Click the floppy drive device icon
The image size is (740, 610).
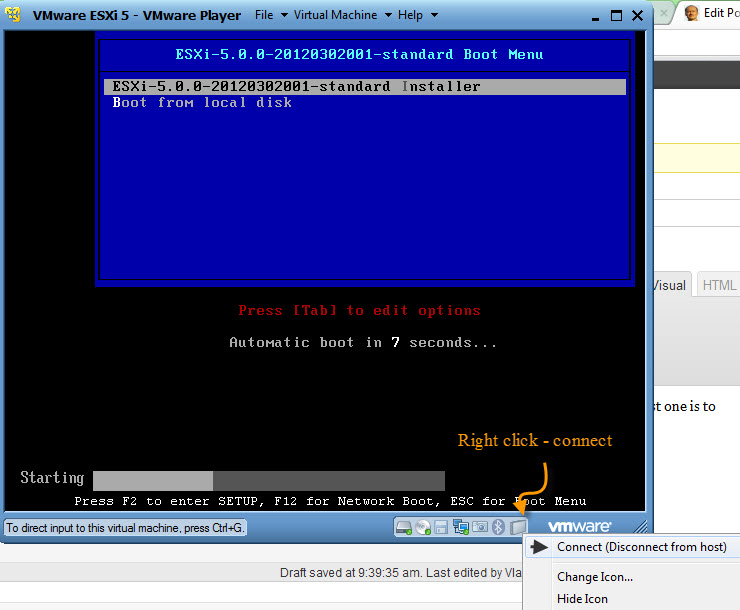pyautogui.click(x=441, y=527)
